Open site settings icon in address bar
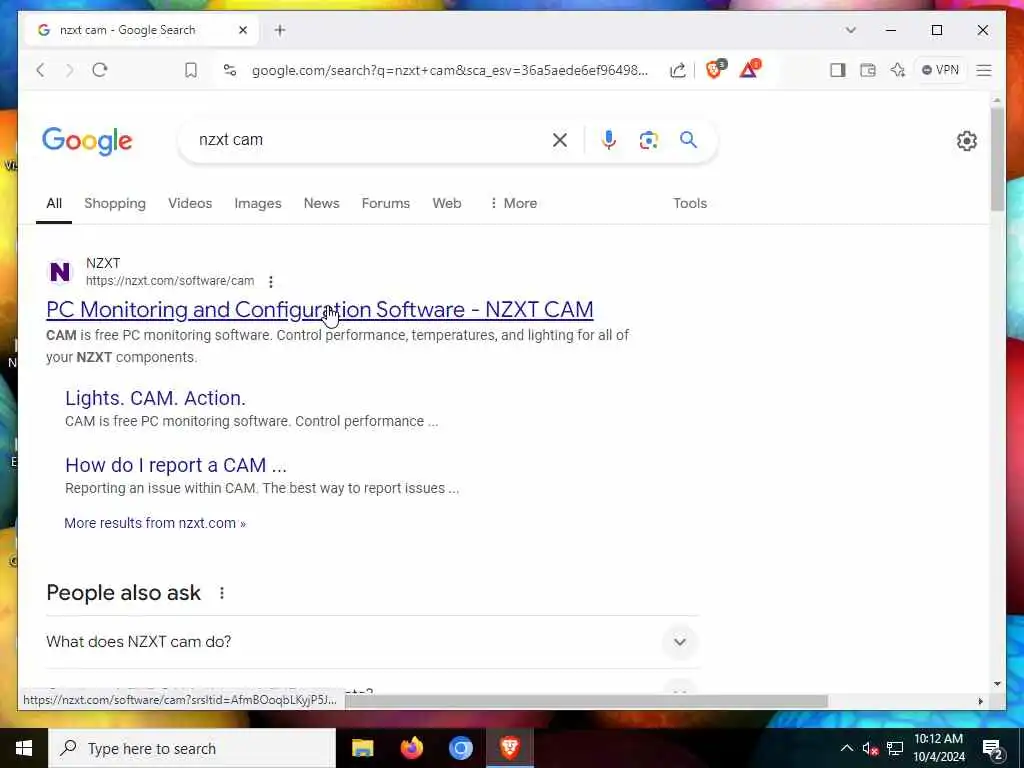Screen dimensions: 1024x768 (x=230, y=70)
